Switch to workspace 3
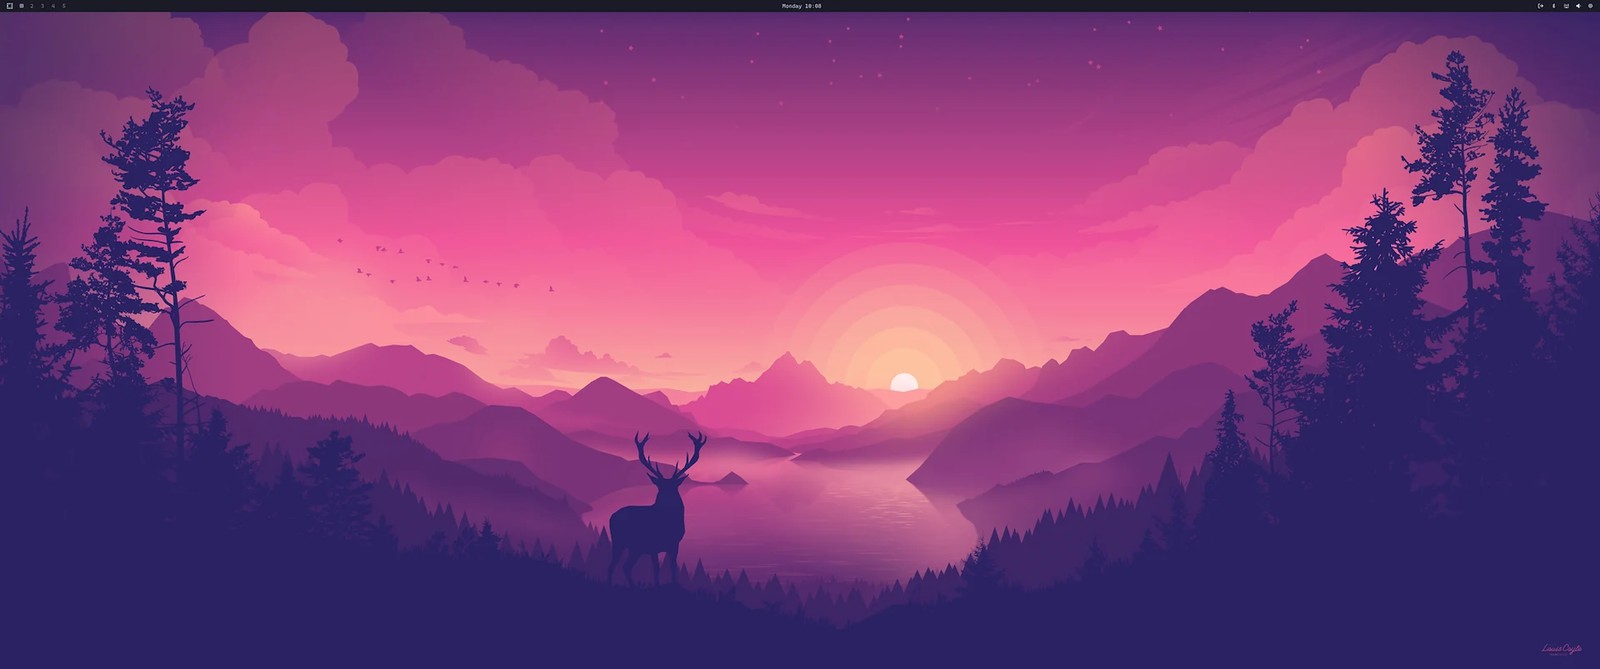The image size is (1600, 669). click(43, 6)
